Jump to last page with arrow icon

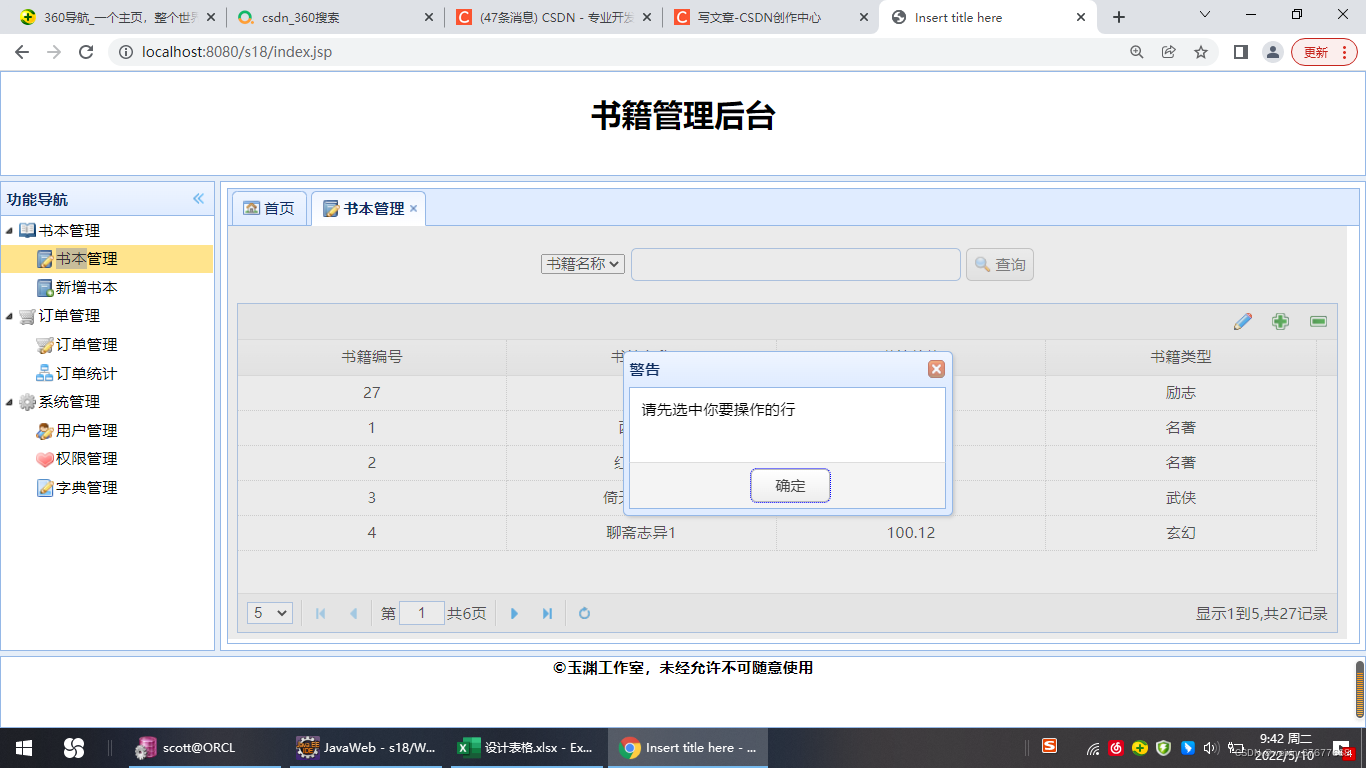(x=547, y=613)
